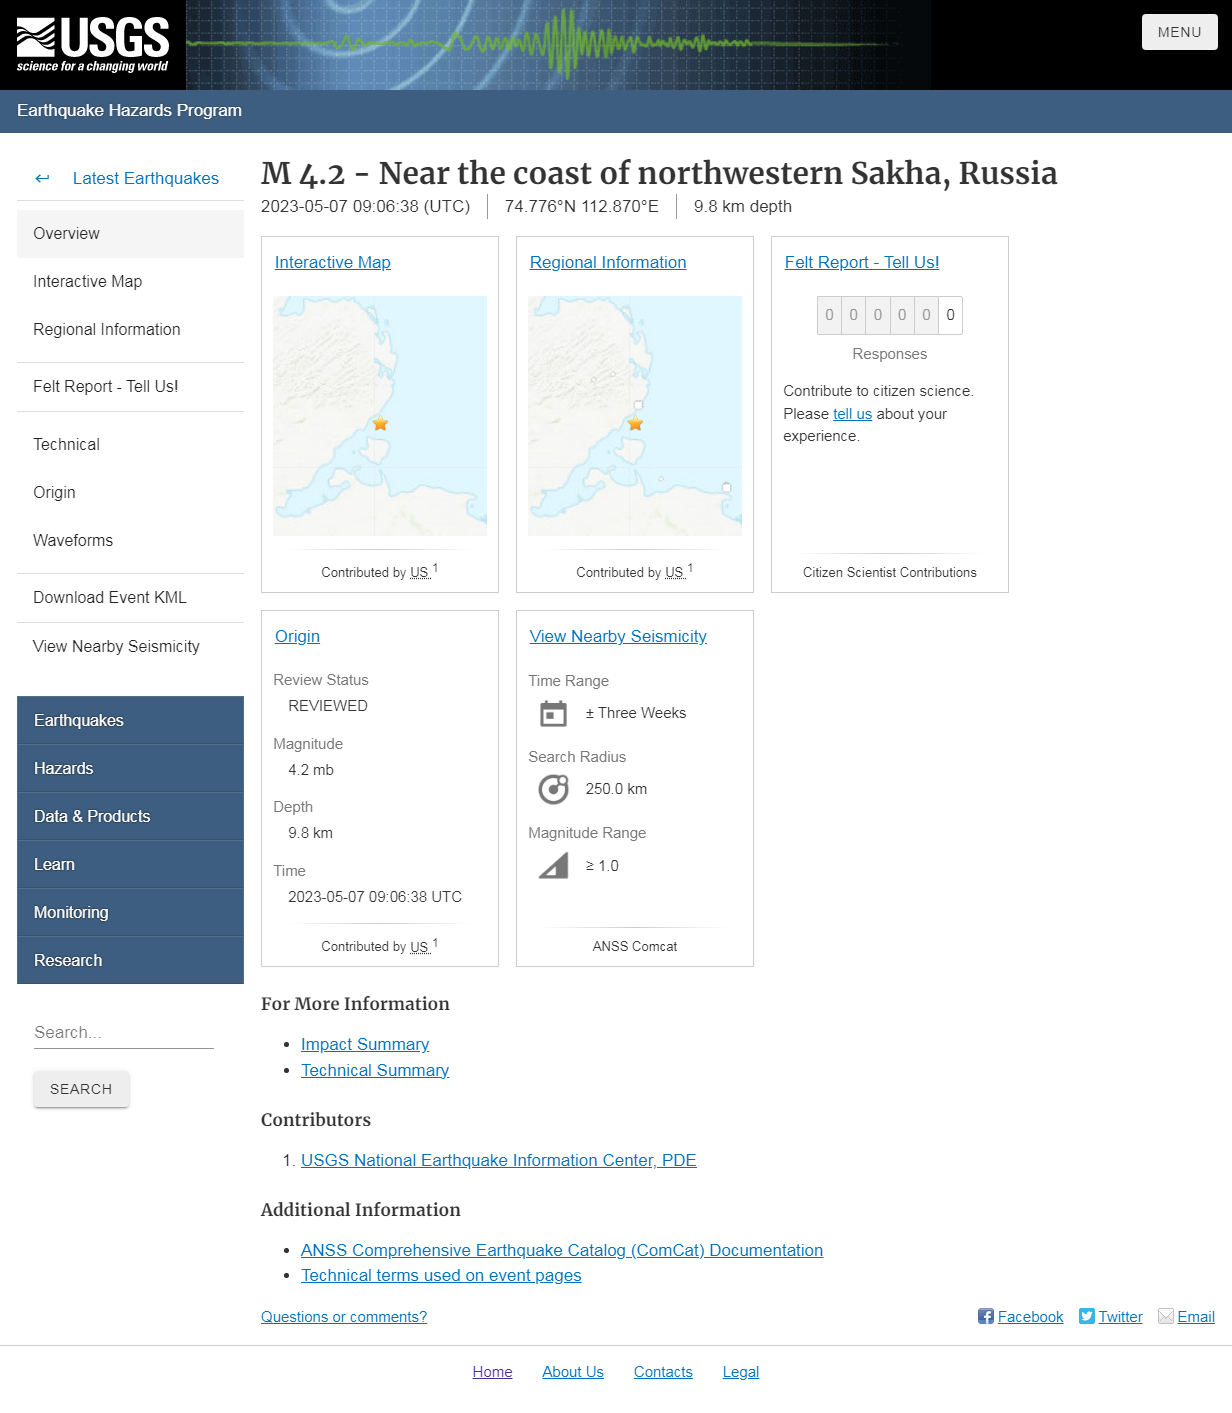Open Technical Summary link
1232x1413 pixels.
[375, 1070]
